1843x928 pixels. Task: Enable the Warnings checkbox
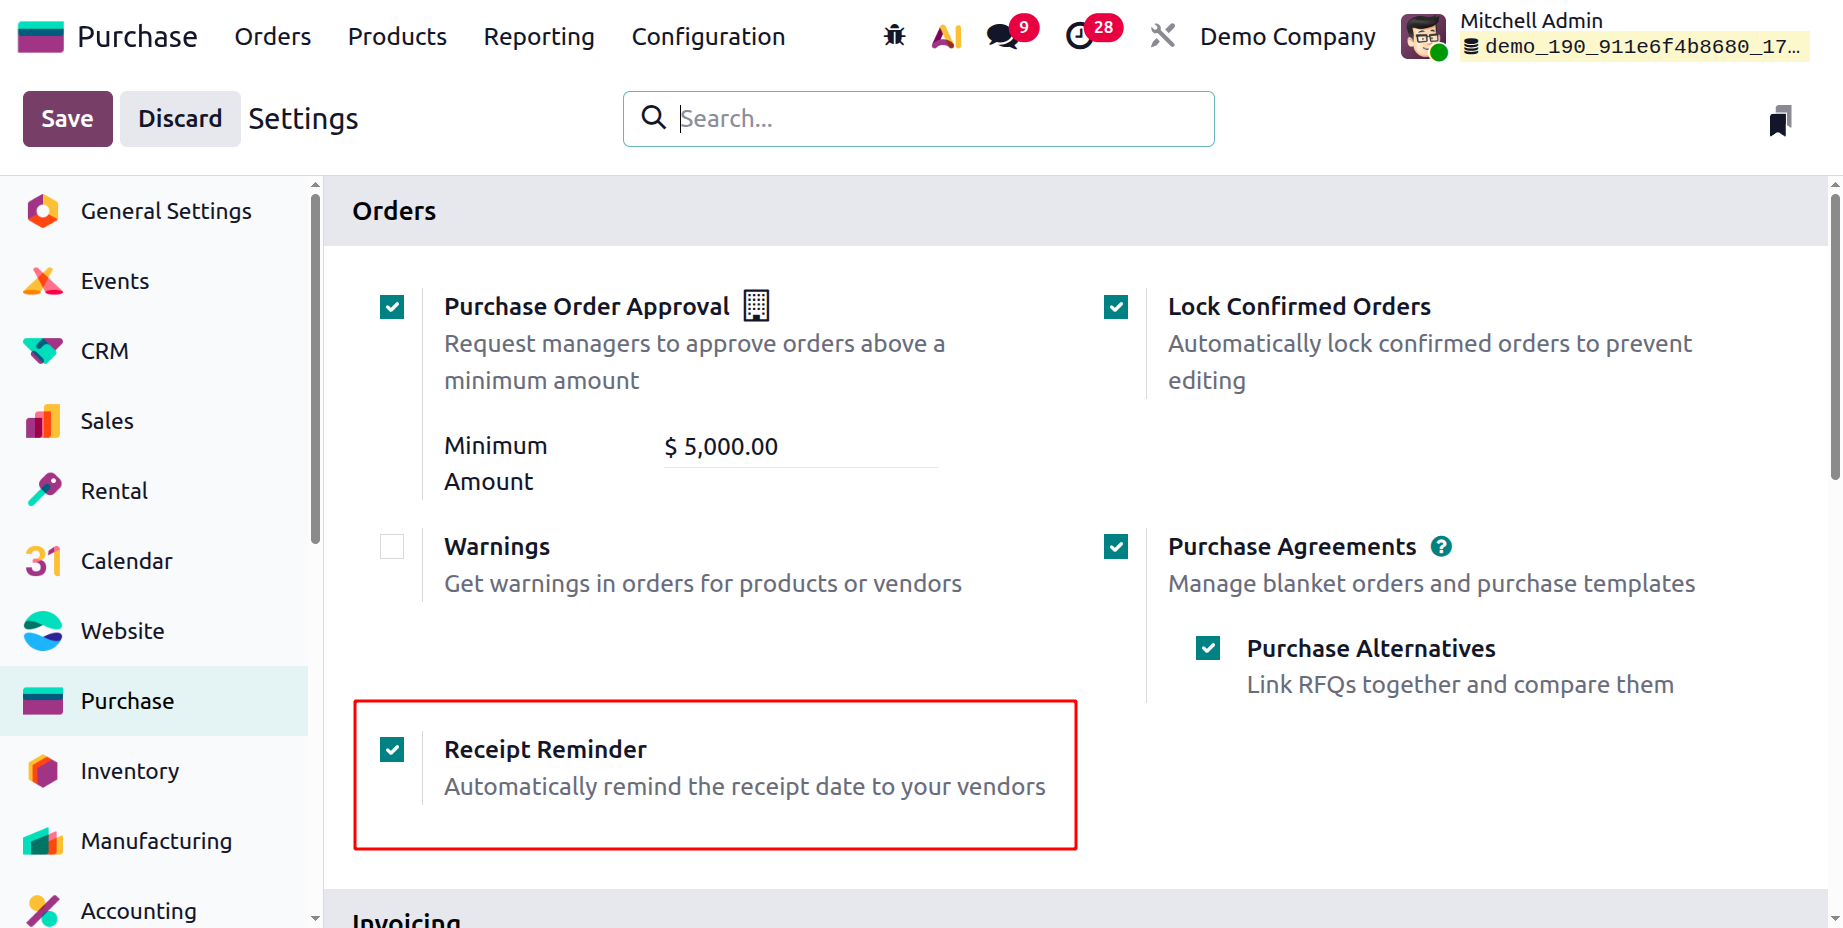392,547
